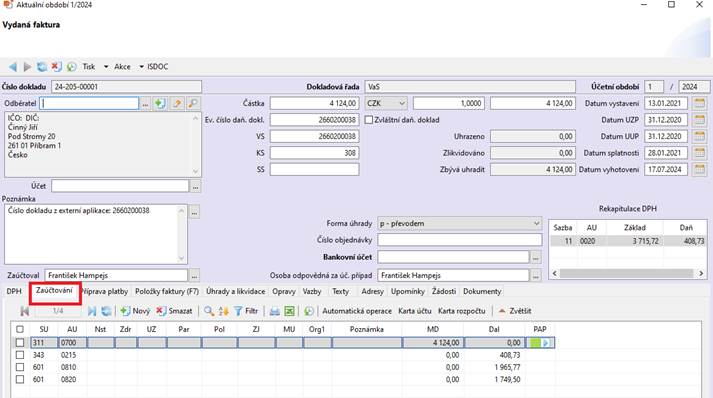The image size is (713, 398).
Task: Click the green PAP indicator in row 311
Action: 536,343
